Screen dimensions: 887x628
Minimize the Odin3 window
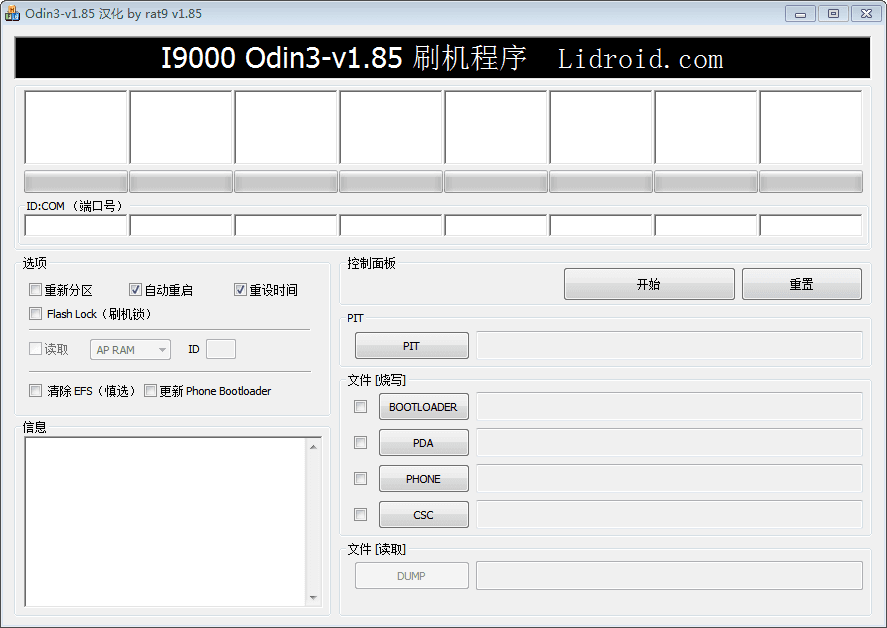coord(800,14)
